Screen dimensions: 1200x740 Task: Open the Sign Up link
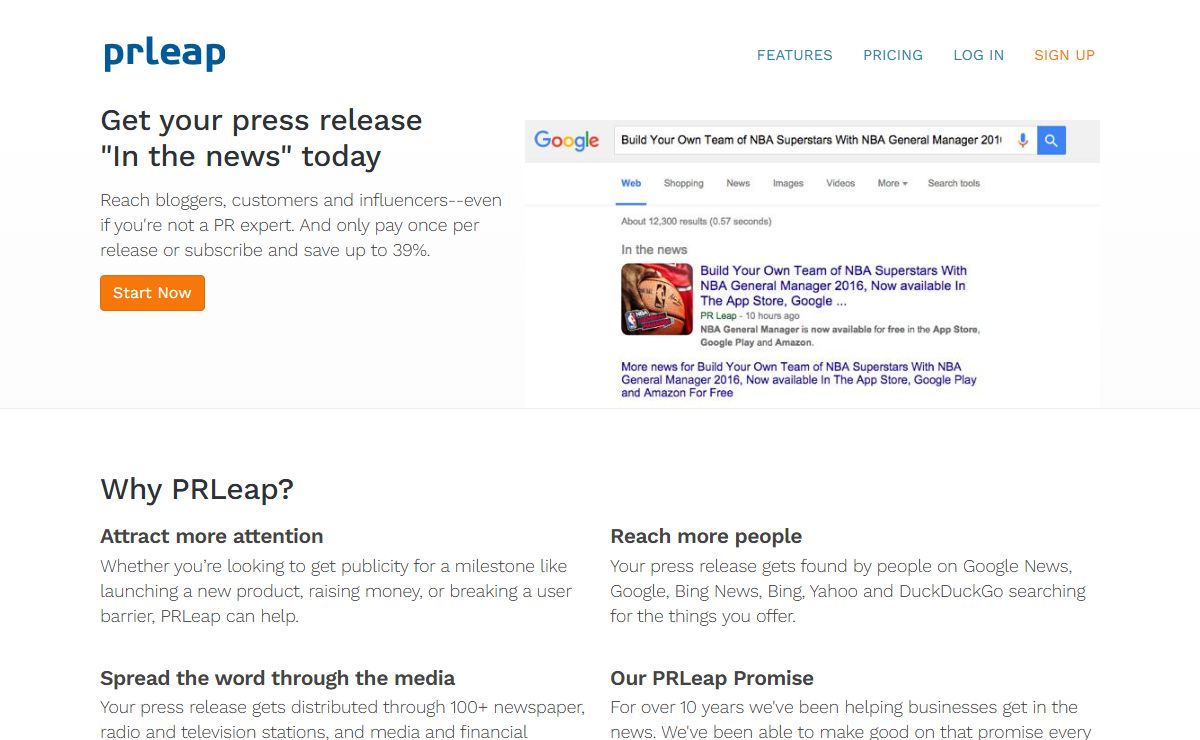tap(1064, 55)
